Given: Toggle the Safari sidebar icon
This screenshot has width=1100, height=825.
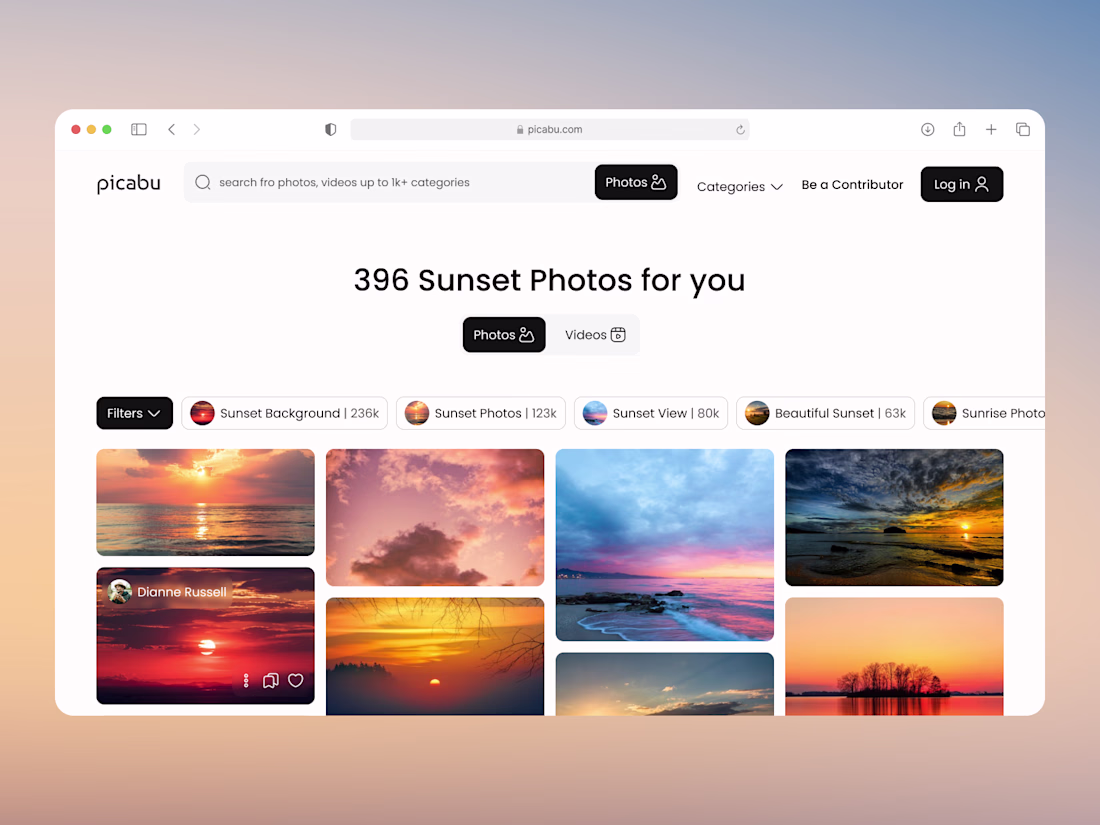Looking at the screenshot, I should click(x=139, y=129).
